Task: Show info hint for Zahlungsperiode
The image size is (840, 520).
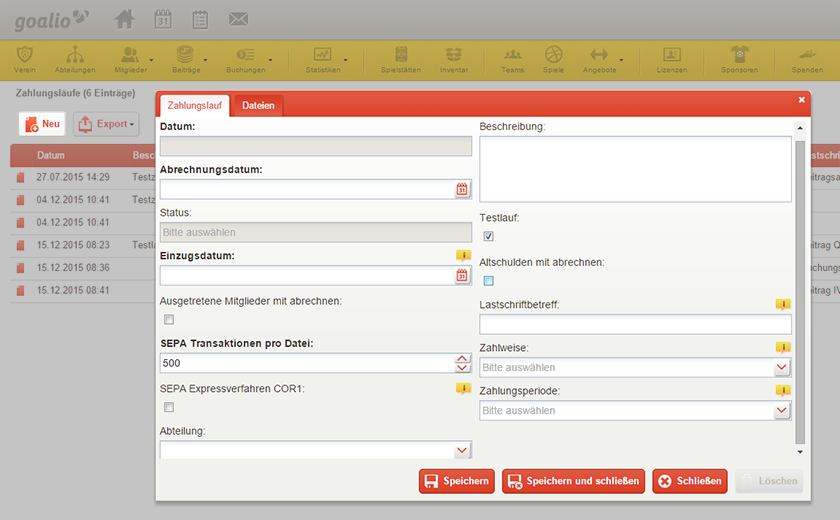Action: pos(783,390)
